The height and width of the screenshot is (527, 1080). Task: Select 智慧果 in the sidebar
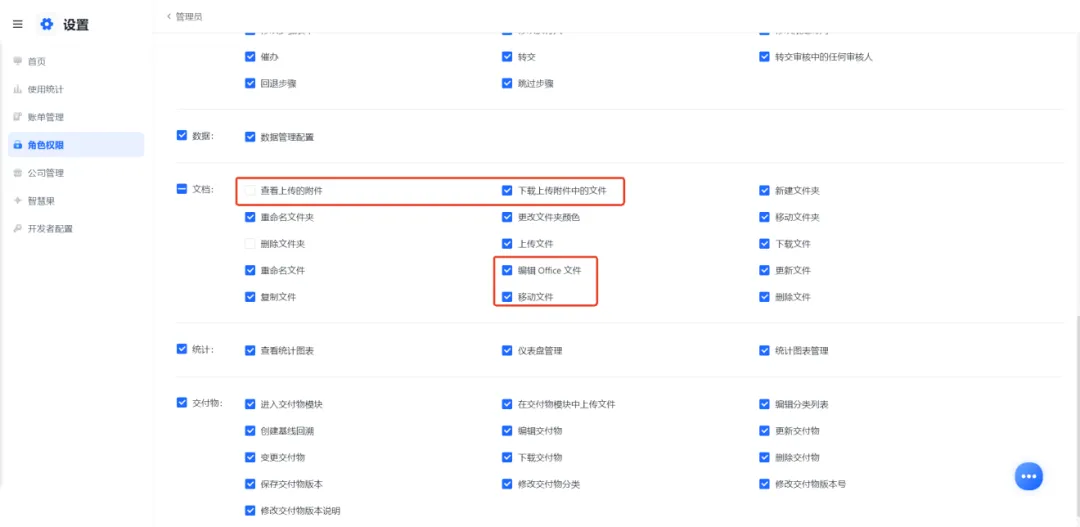pos(41,201)
